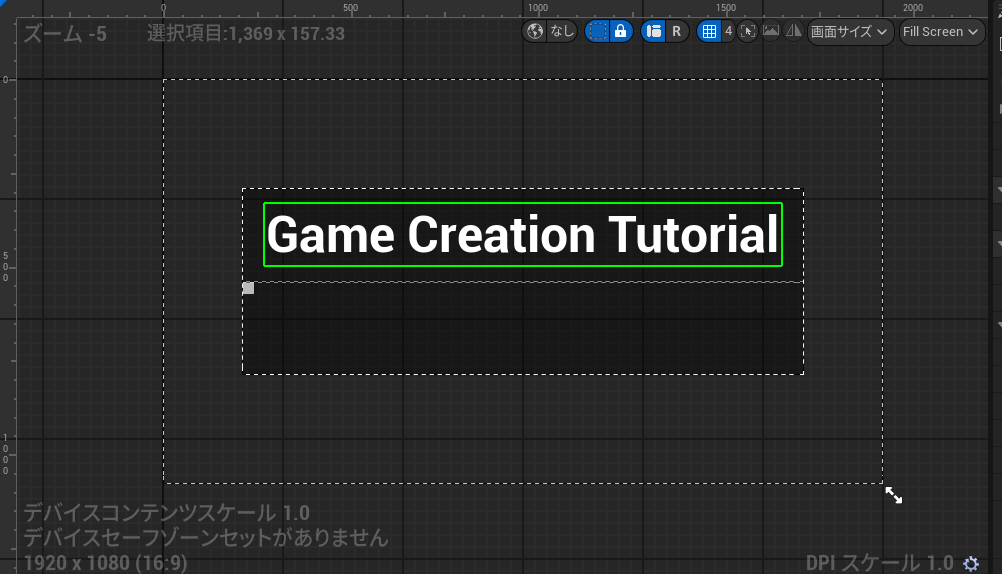Toggle grid snapping icon
The image size is (1002, 574).
click(709, 31)
